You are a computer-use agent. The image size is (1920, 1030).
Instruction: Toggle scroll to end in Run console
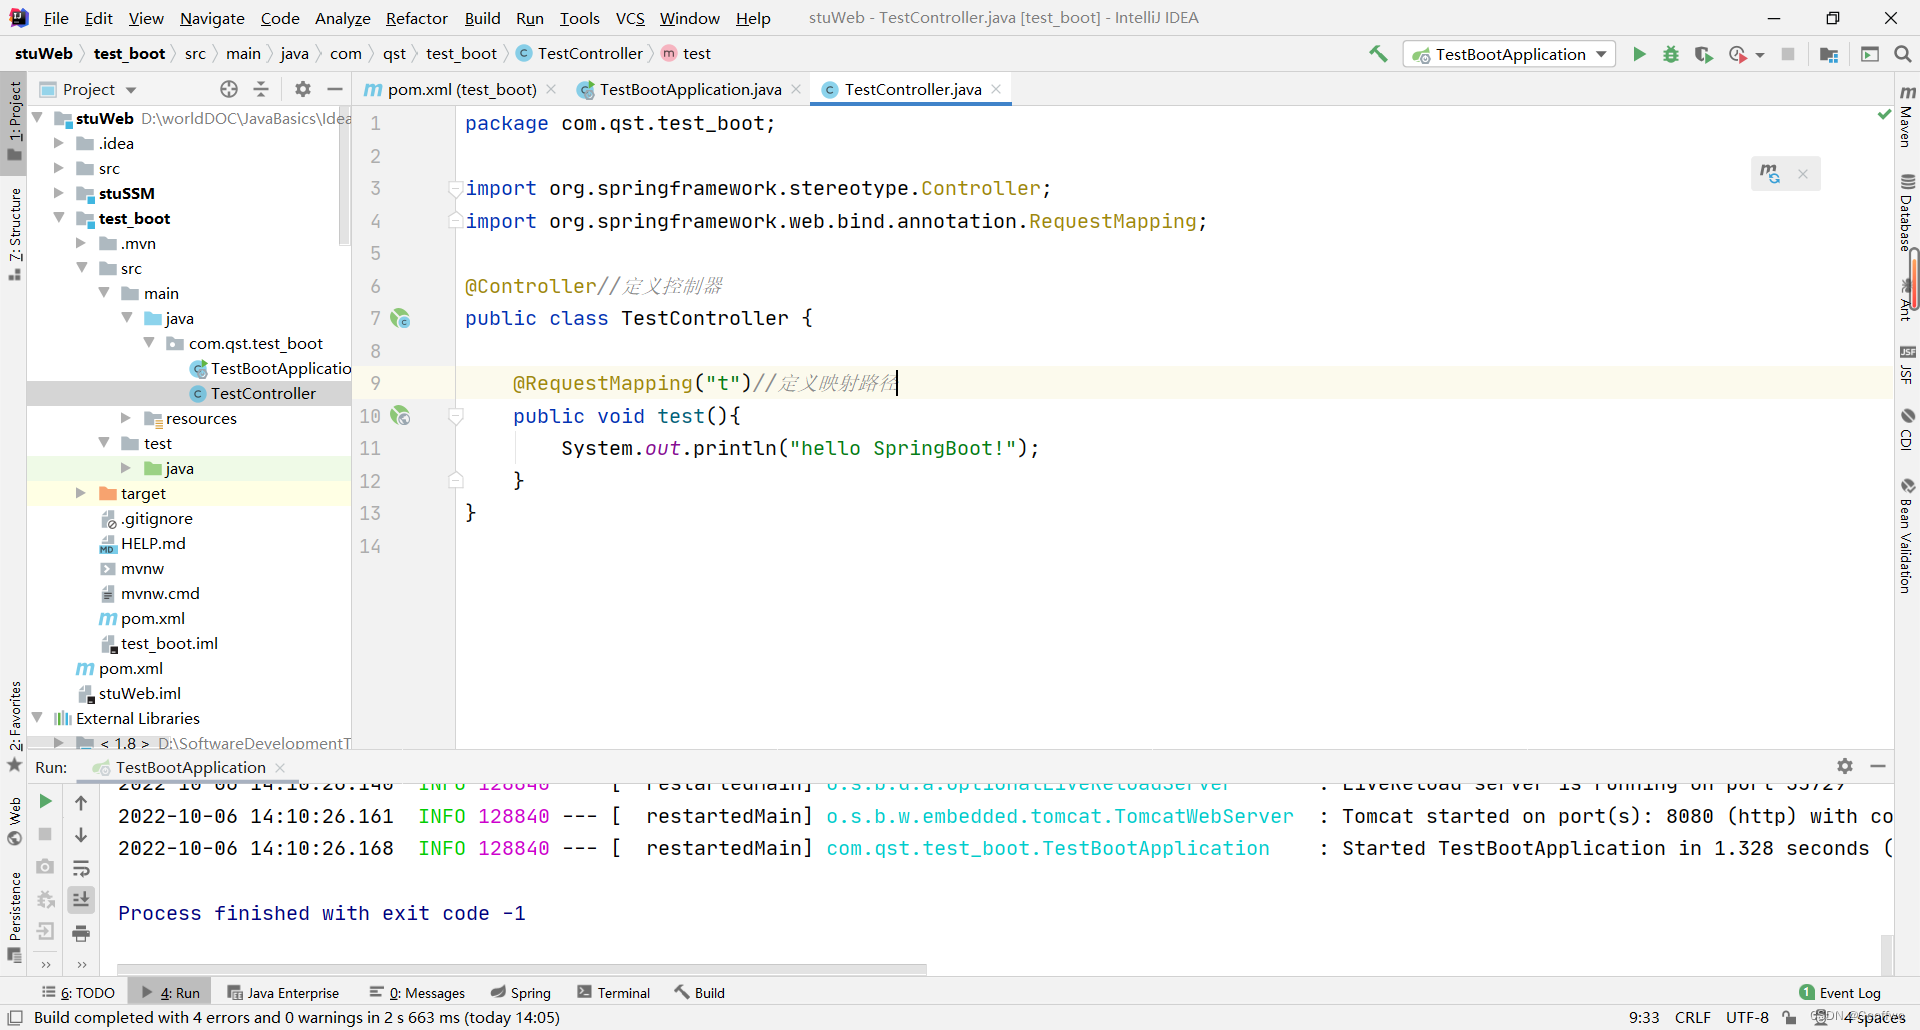coord(81,900)
